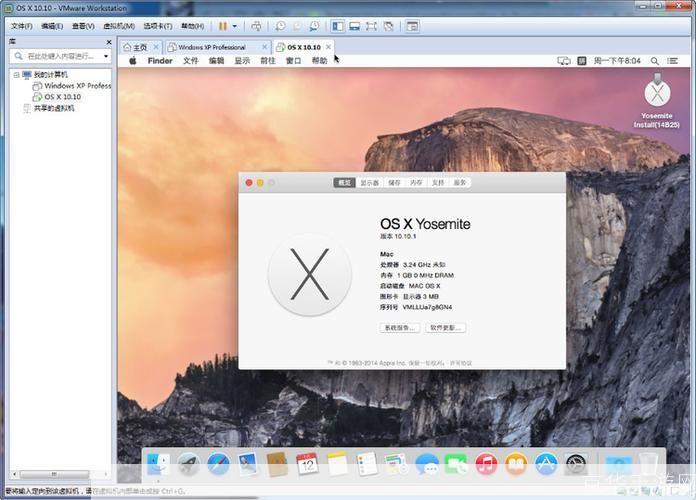
Task: Open Notification Center list icon
Action: pyautogui.click(x=672, y=61)
